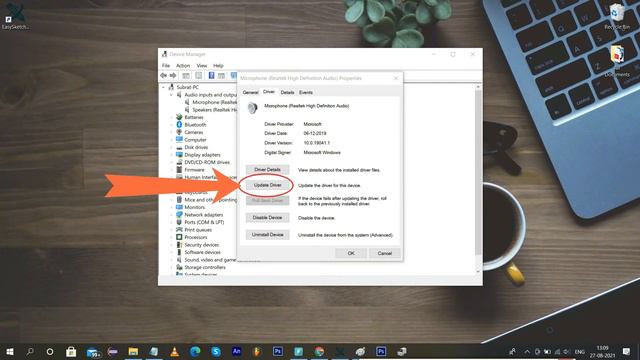
Task: Click the Firmware category icon
Action: (x=179, y=169)
